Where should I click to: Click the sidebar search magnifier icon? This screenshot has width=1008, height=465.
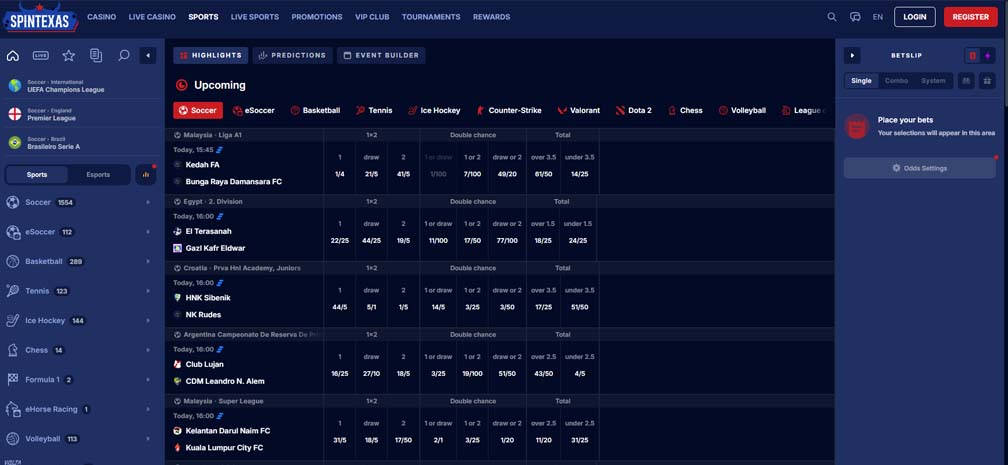click(x=124, y=55)
